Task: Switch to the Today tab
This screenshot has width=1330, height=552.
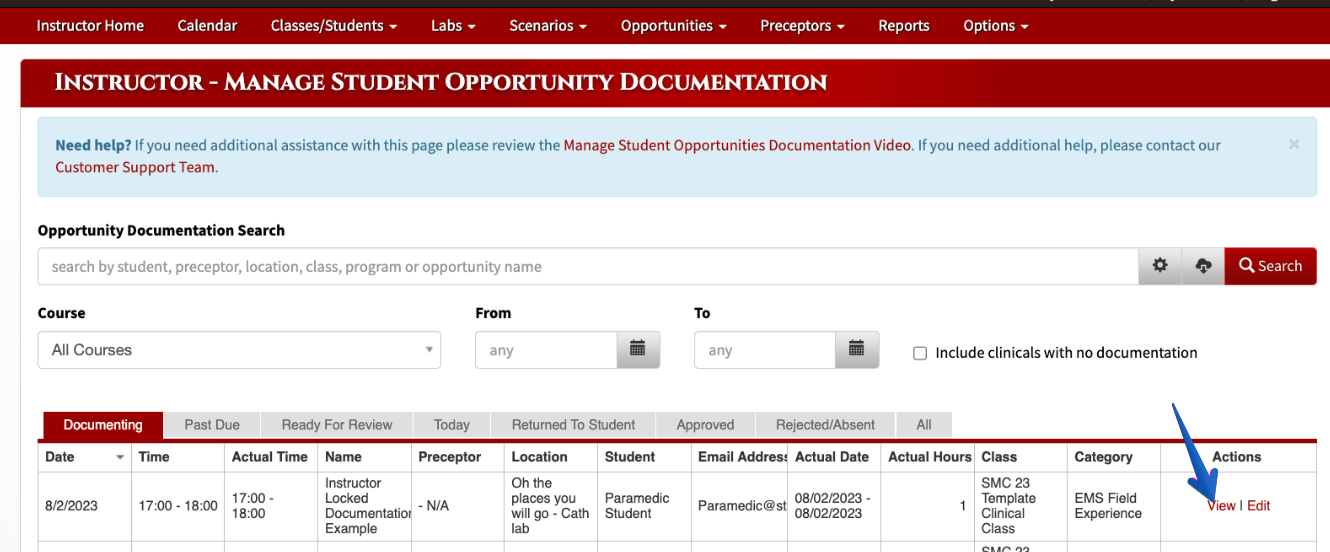Action: point(452,425)
